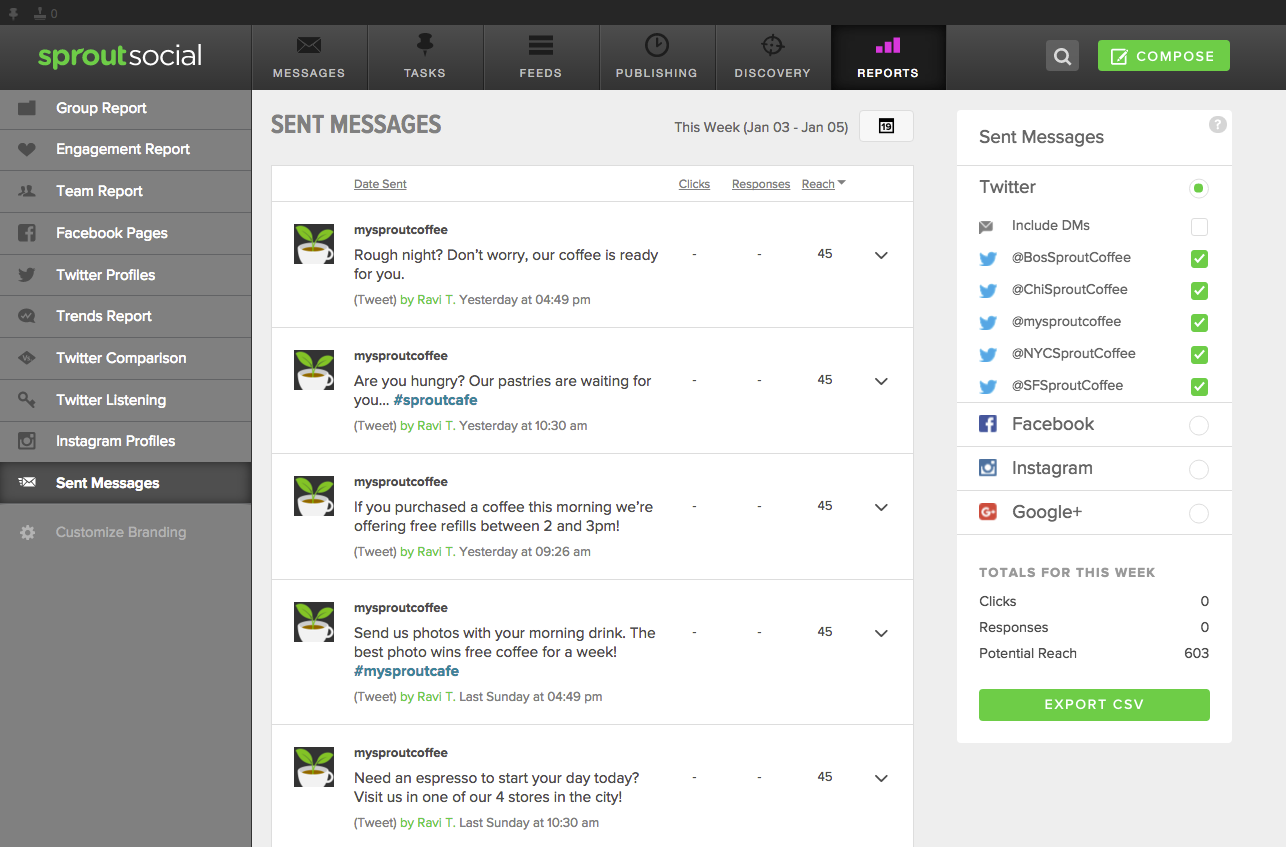Click the envelope icon beside Include DMs
The width and height of the screenshot is (1286, 847).
(986, 227)
